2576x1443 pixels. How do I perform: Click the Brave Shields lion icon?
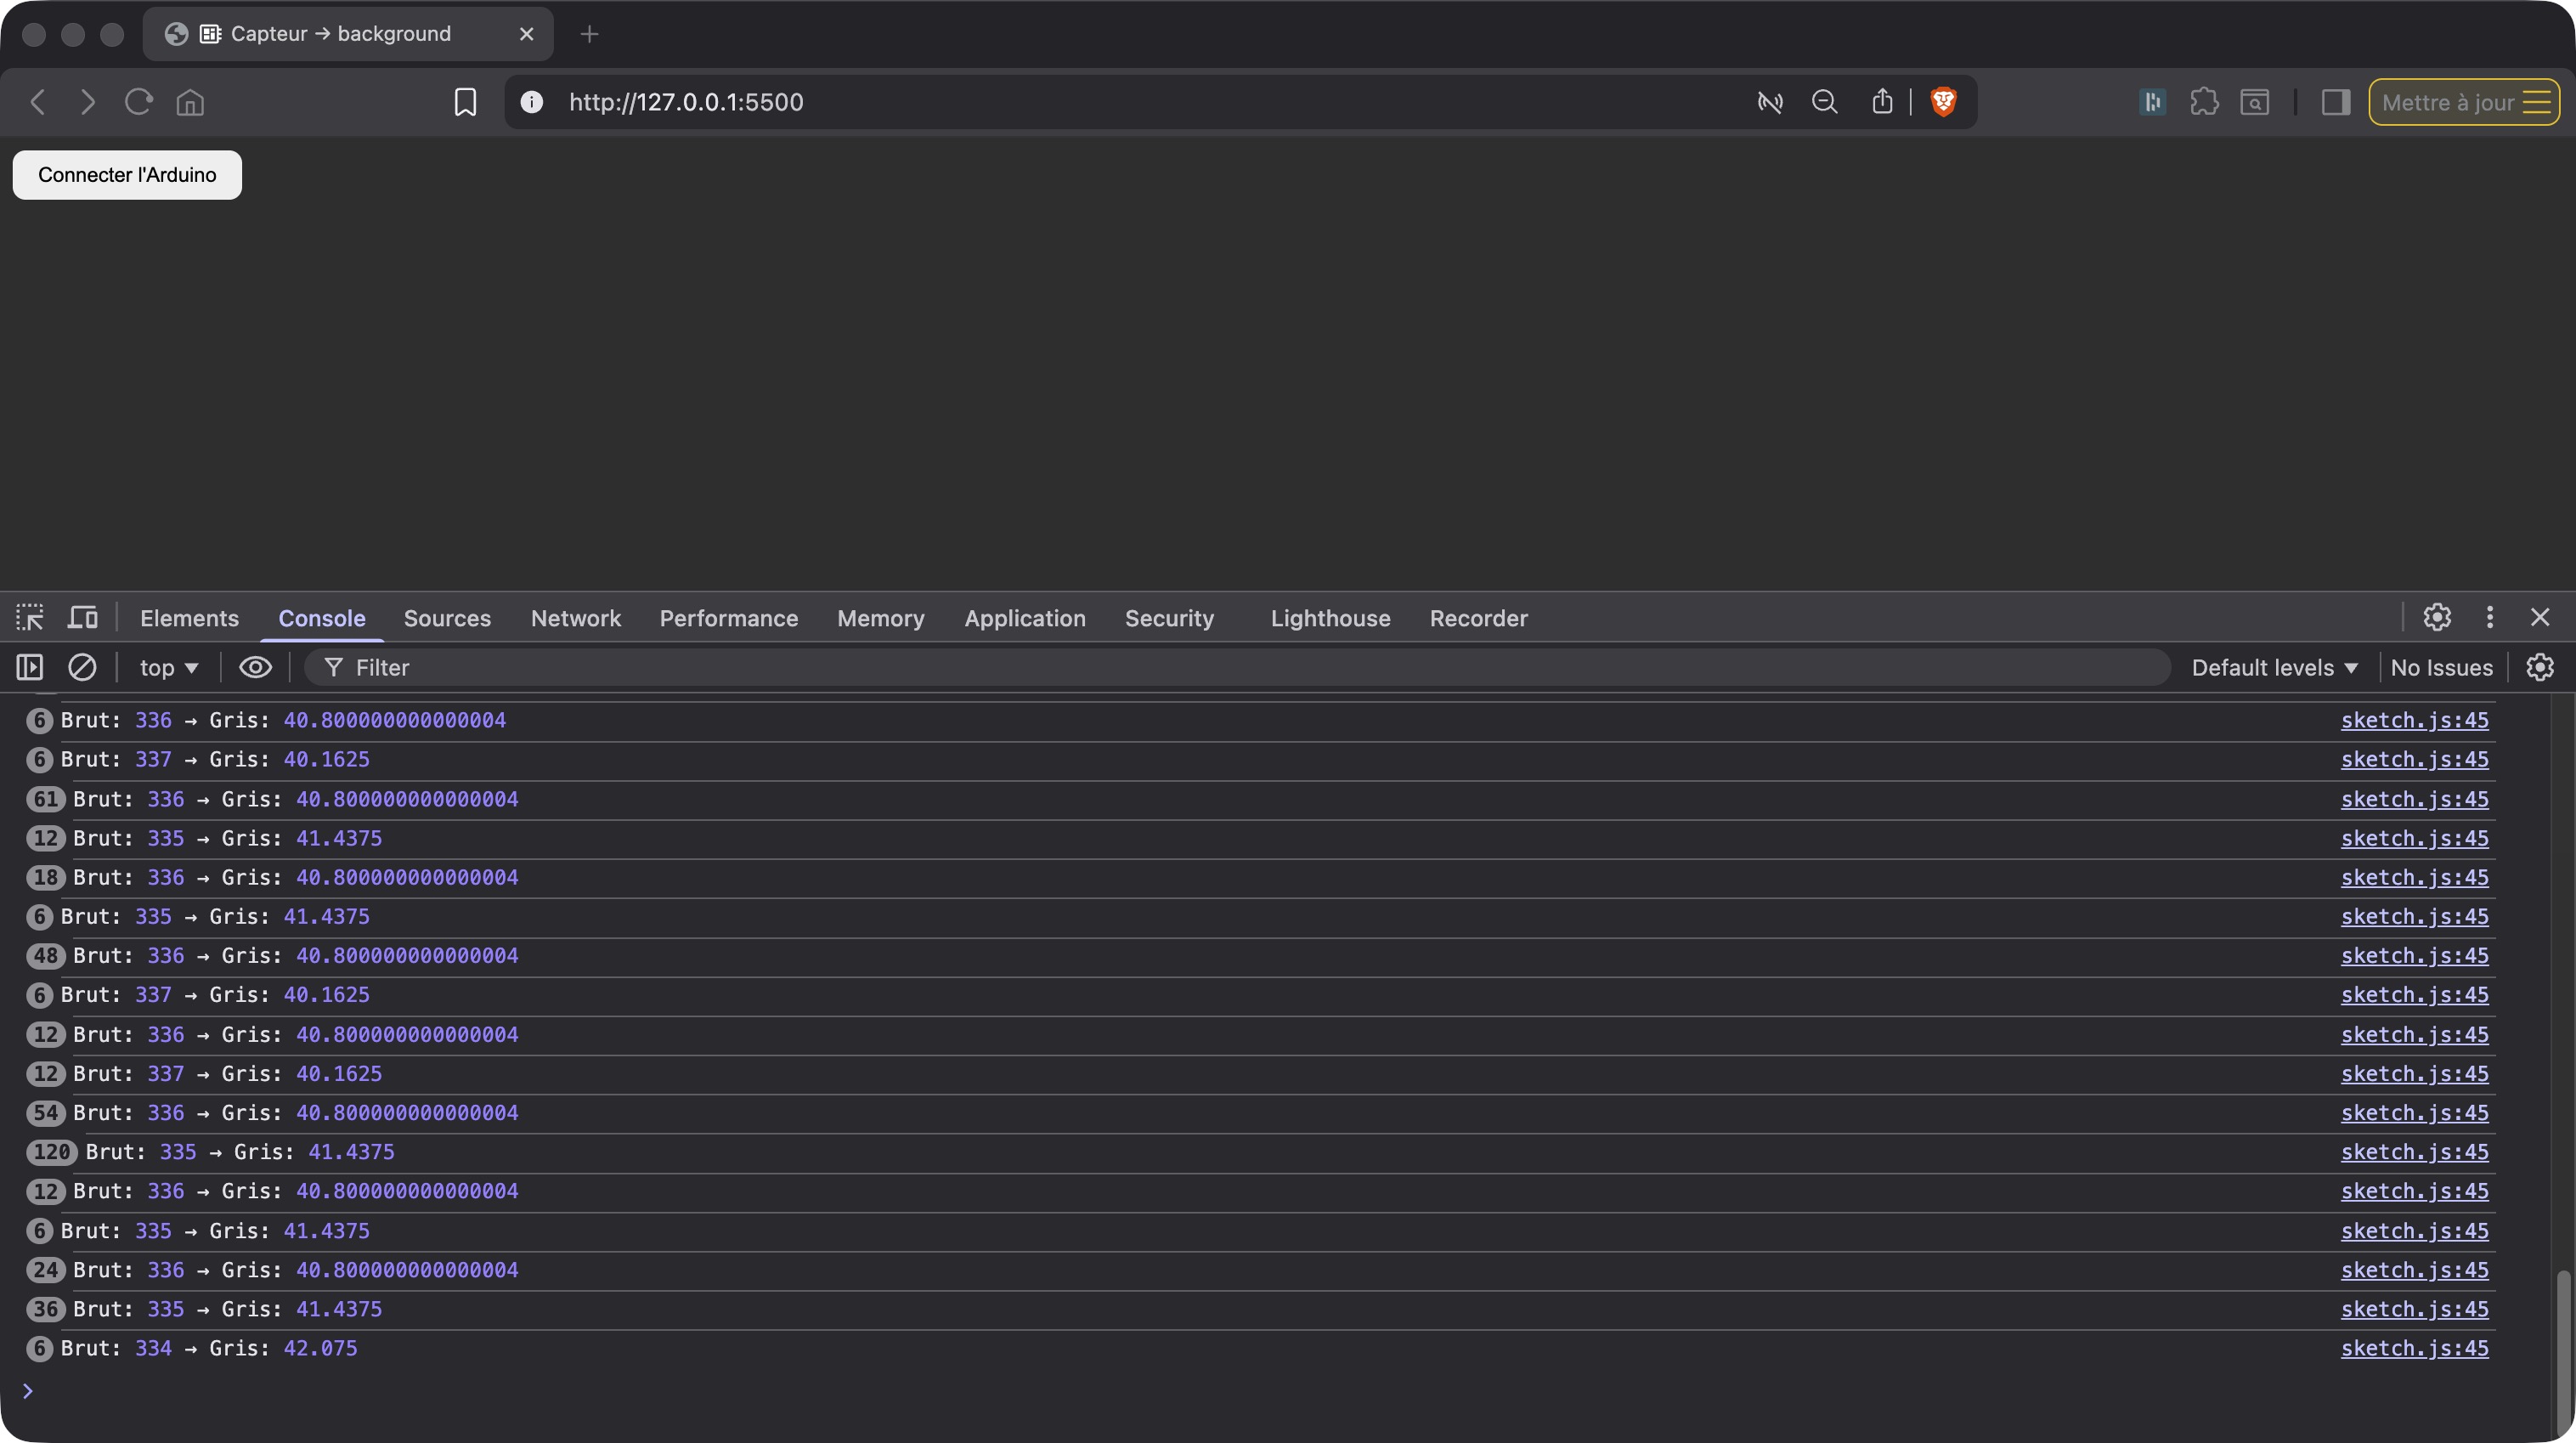click(x=1943, y=101)
